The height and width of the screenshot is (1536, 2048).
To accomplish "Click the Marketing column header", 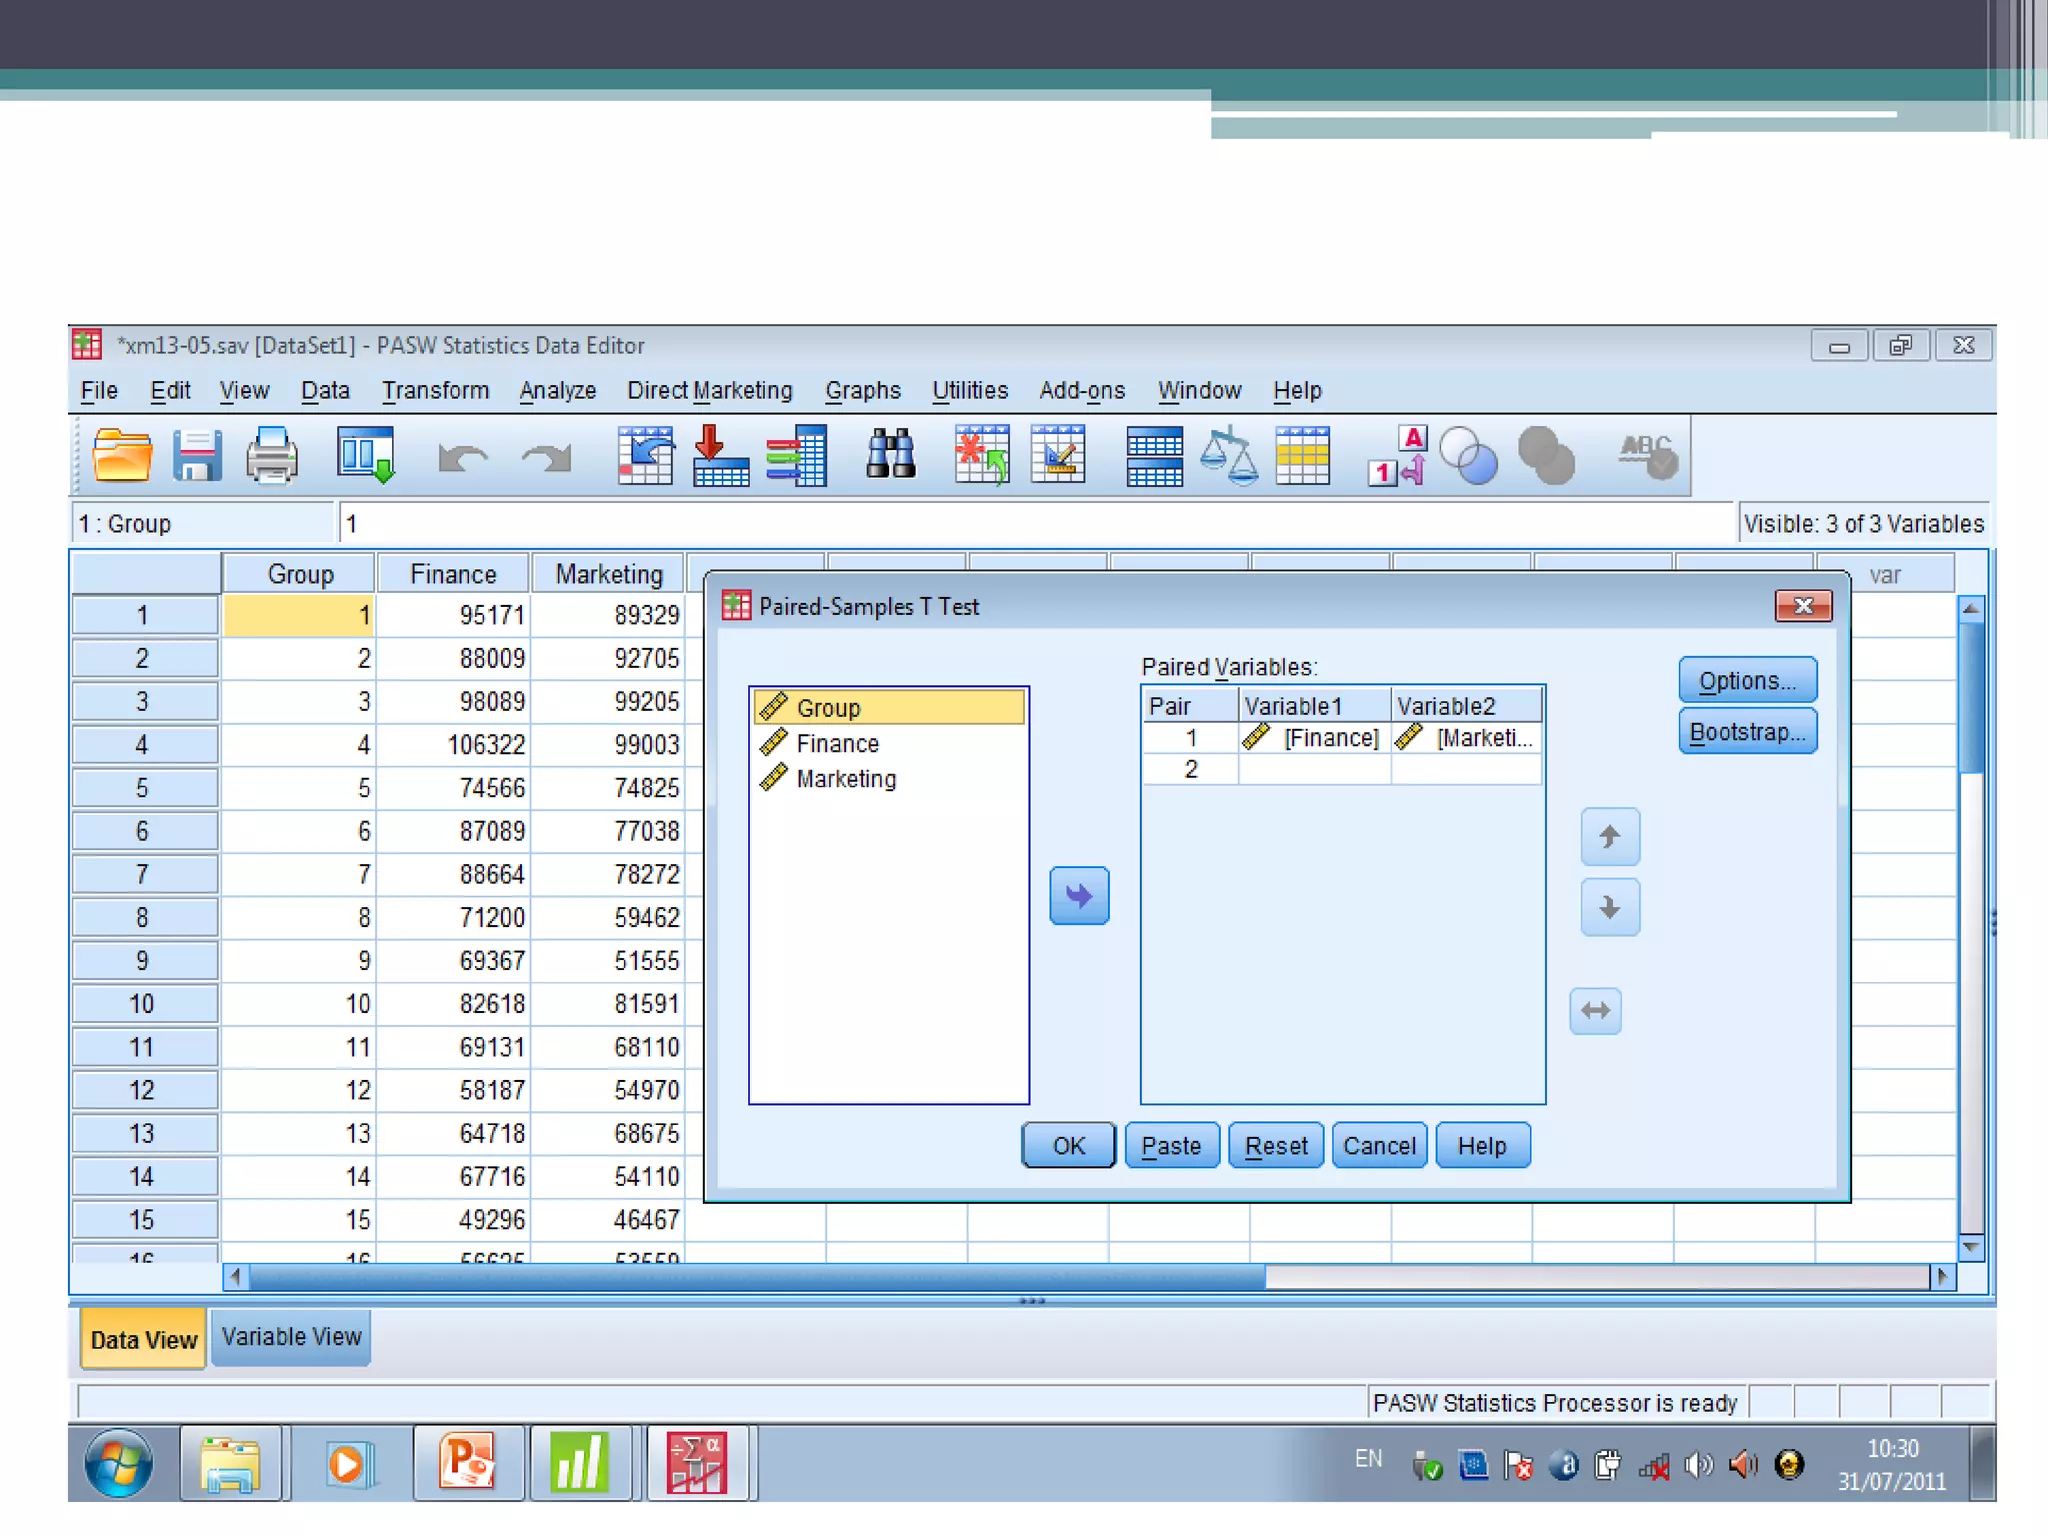I will pyautogui.click(x=608, y=574).
